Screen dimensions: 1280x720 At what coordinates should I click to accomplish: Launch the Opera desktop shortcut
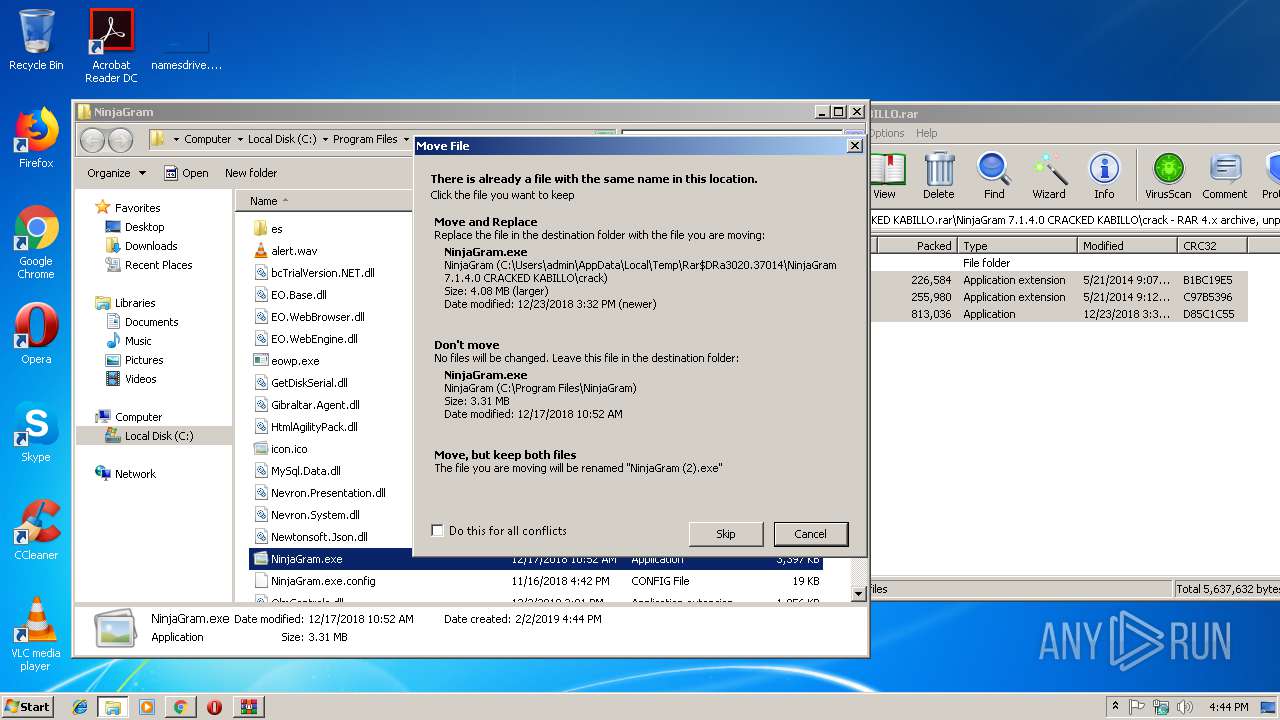(x=36, y=334)
